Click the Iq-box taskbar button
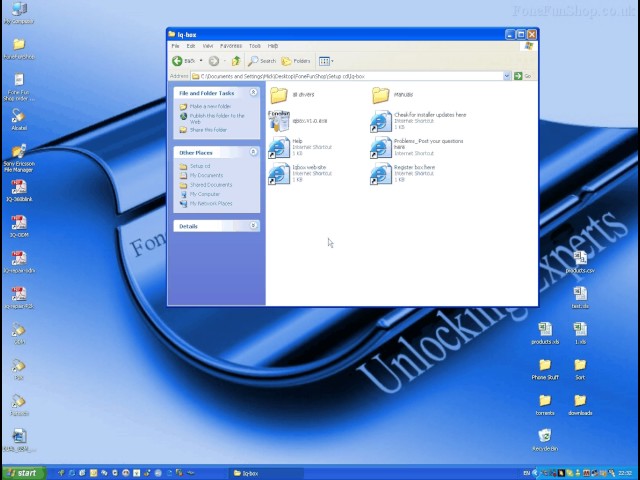Image resolution: width=640 pixels, height=480 pixels. point(267,473)
